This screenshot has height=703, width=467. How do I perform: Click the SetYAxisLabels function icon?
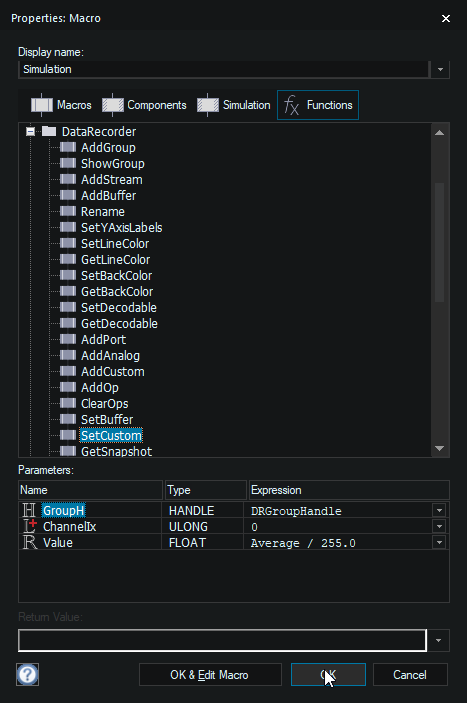(x=68, y=227)
